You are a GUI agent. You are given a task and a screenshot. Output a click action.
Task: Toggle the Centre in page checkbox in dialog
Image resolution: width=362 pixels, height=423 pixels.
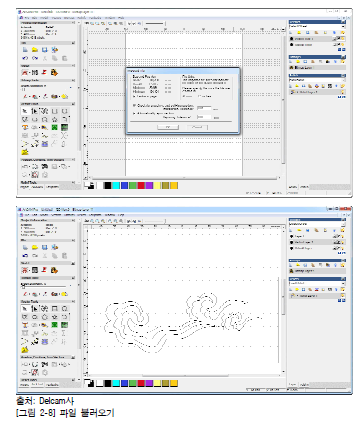[135, 96]
